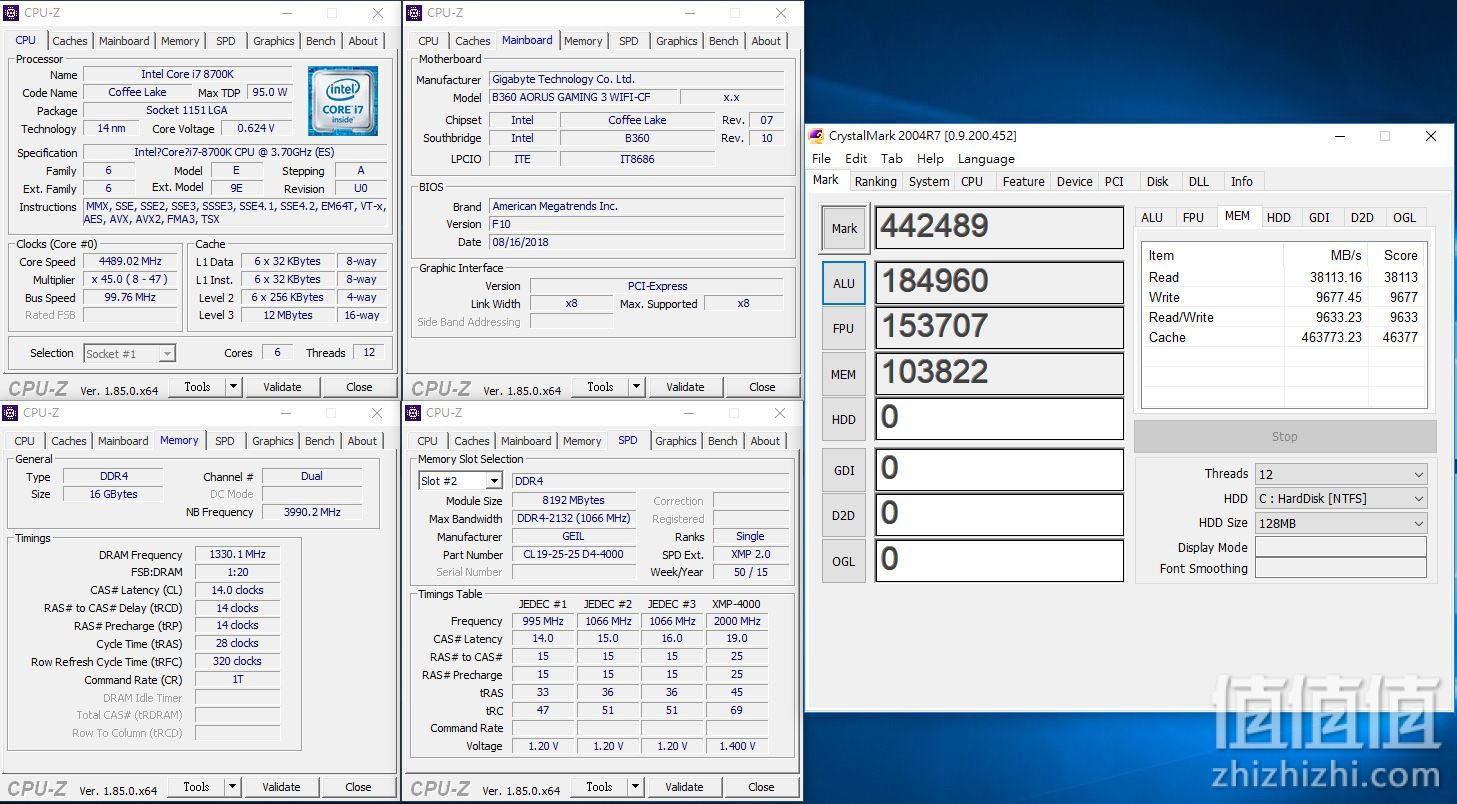
Task: Open Bench tab in Mainboard CPU-Z window
Action: click(724, 41)
